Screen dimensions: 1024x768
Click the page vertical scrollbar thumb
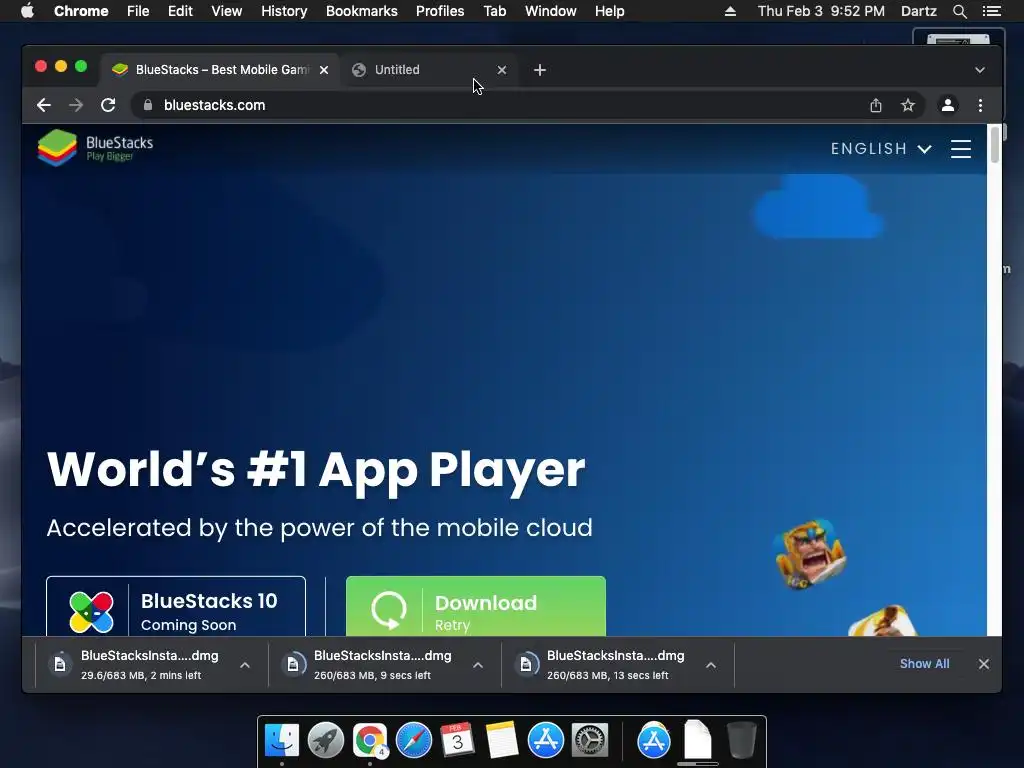[x=995, y=145]
